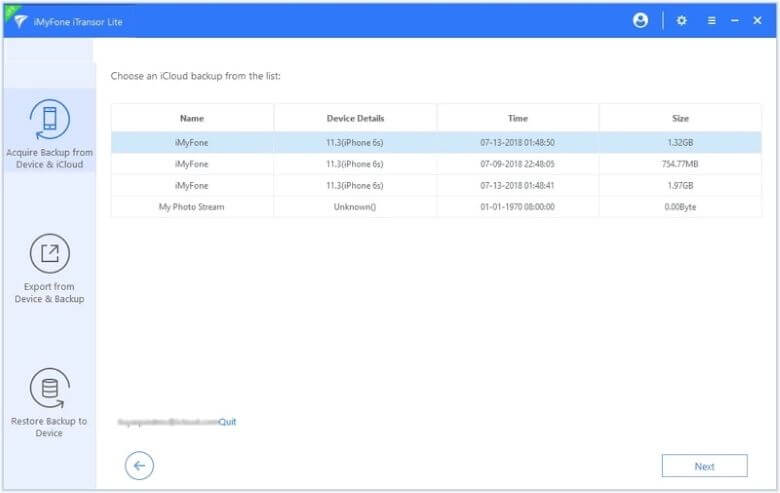Screen dimensions: 780x493
Task: Select backup dated 07-13-2018 01:48:50
Action: click(436, 143)
